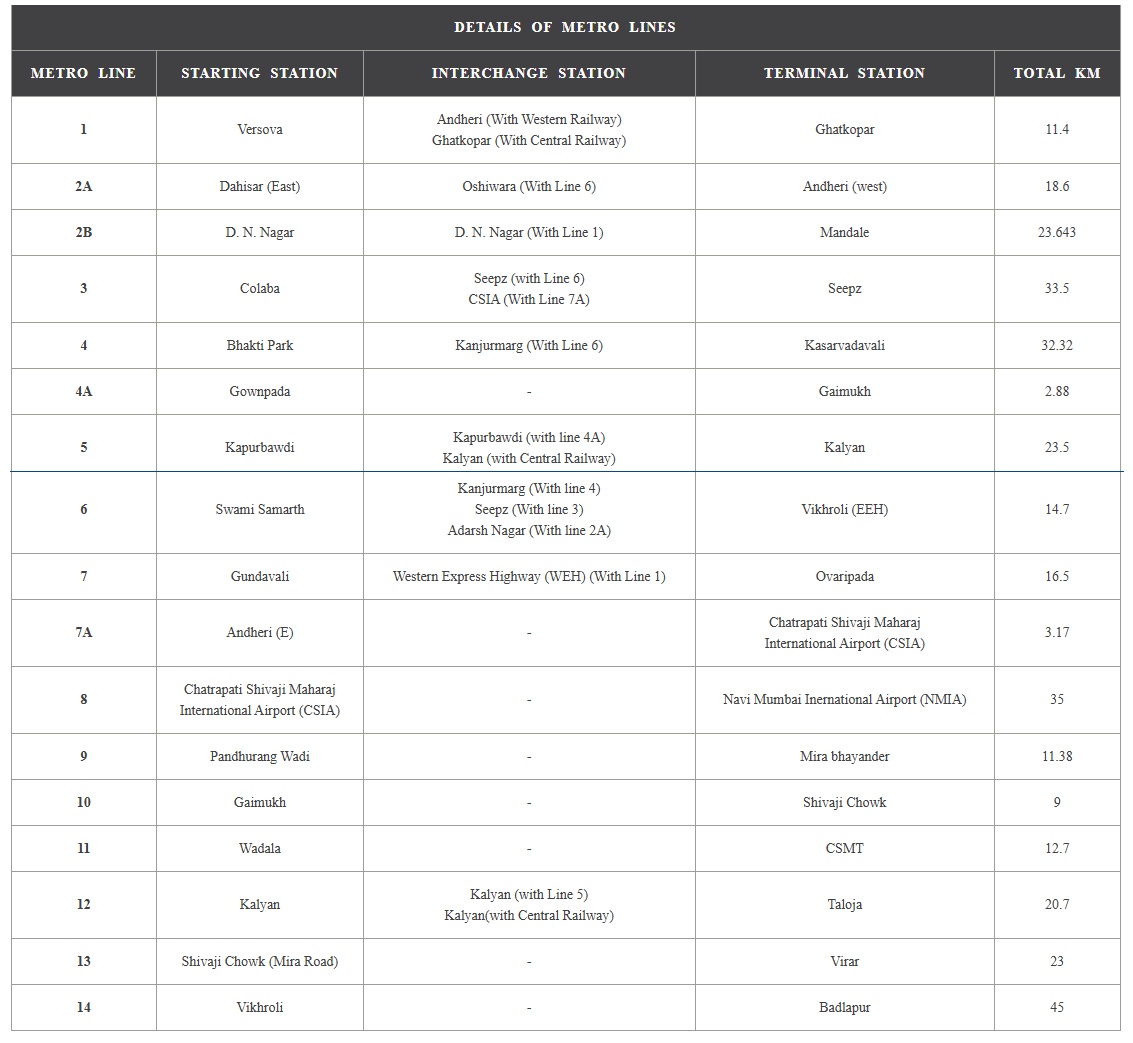Click the Bhakti Park cell
Screen dimensions: 1133x1043
259,345
